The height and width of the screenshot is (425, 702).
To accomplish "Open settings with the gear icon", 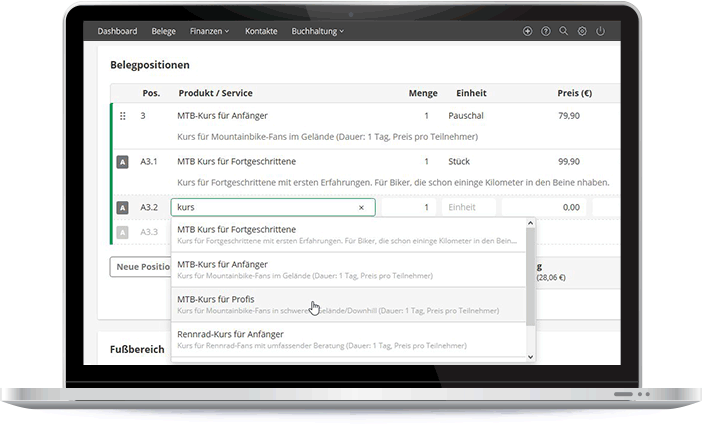I will (x=582, y=32).
